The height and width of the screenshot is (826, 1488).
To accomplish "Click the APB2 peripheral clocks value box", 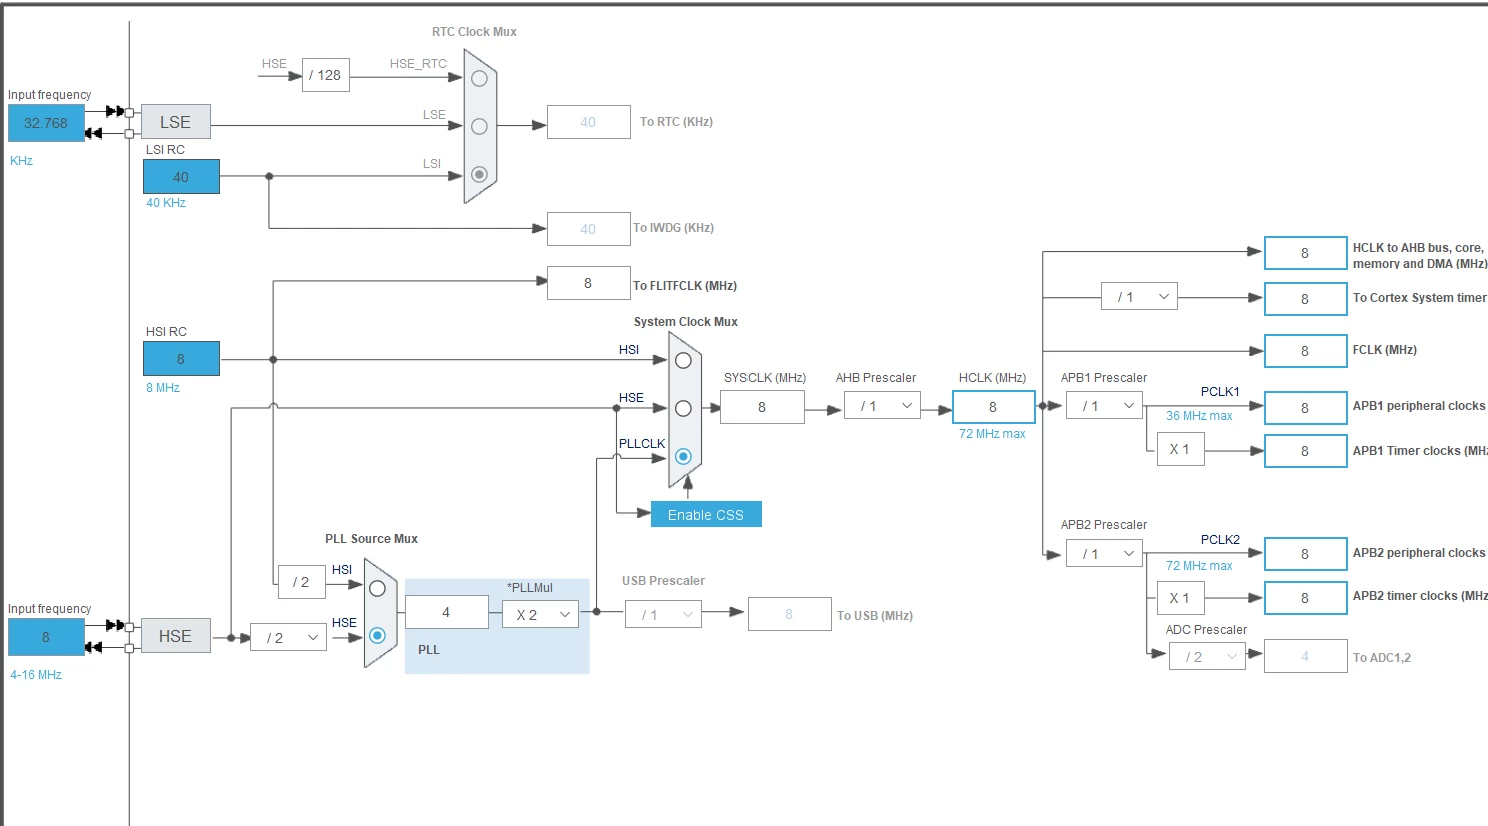I will click(1305, 554).
